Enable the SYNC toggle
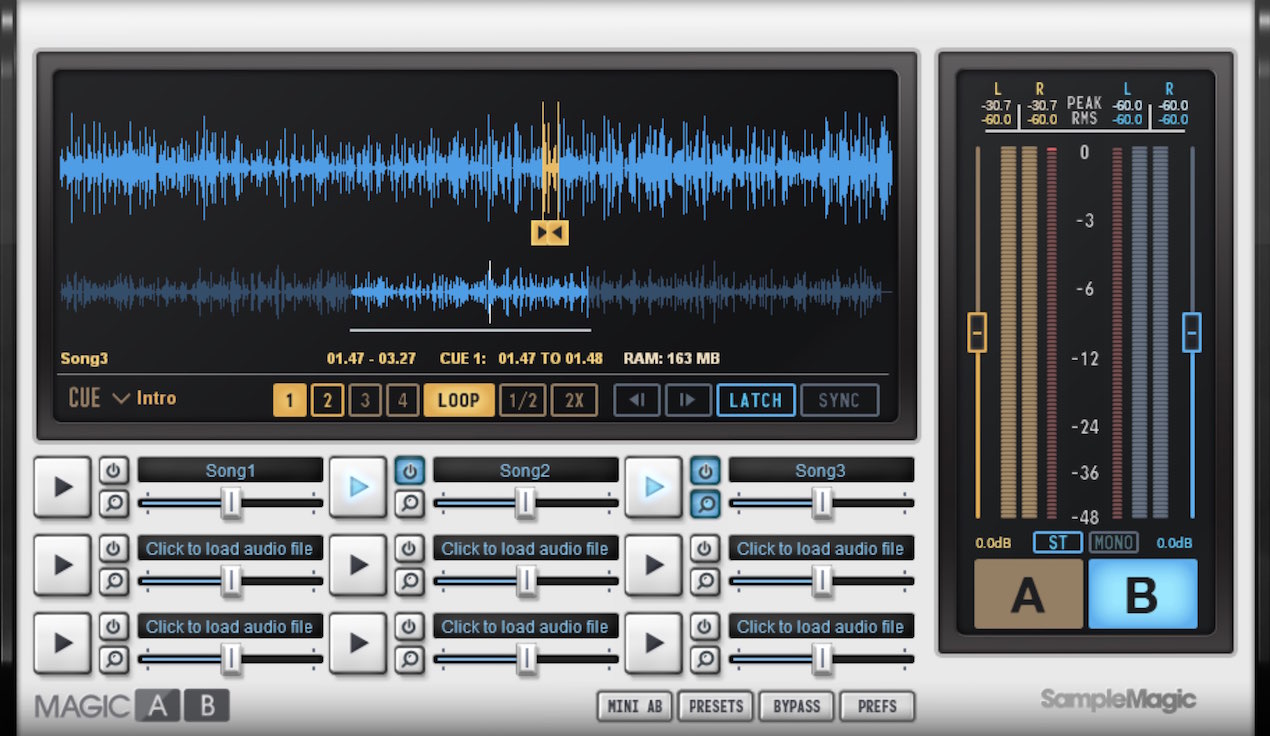Screen dimensions: 1270x736 [839, 400]
